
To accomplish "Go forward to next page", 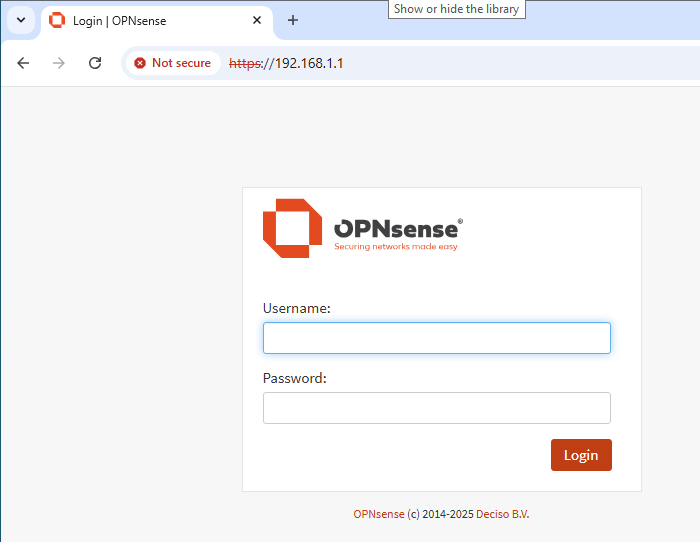I will coord(59,63).
